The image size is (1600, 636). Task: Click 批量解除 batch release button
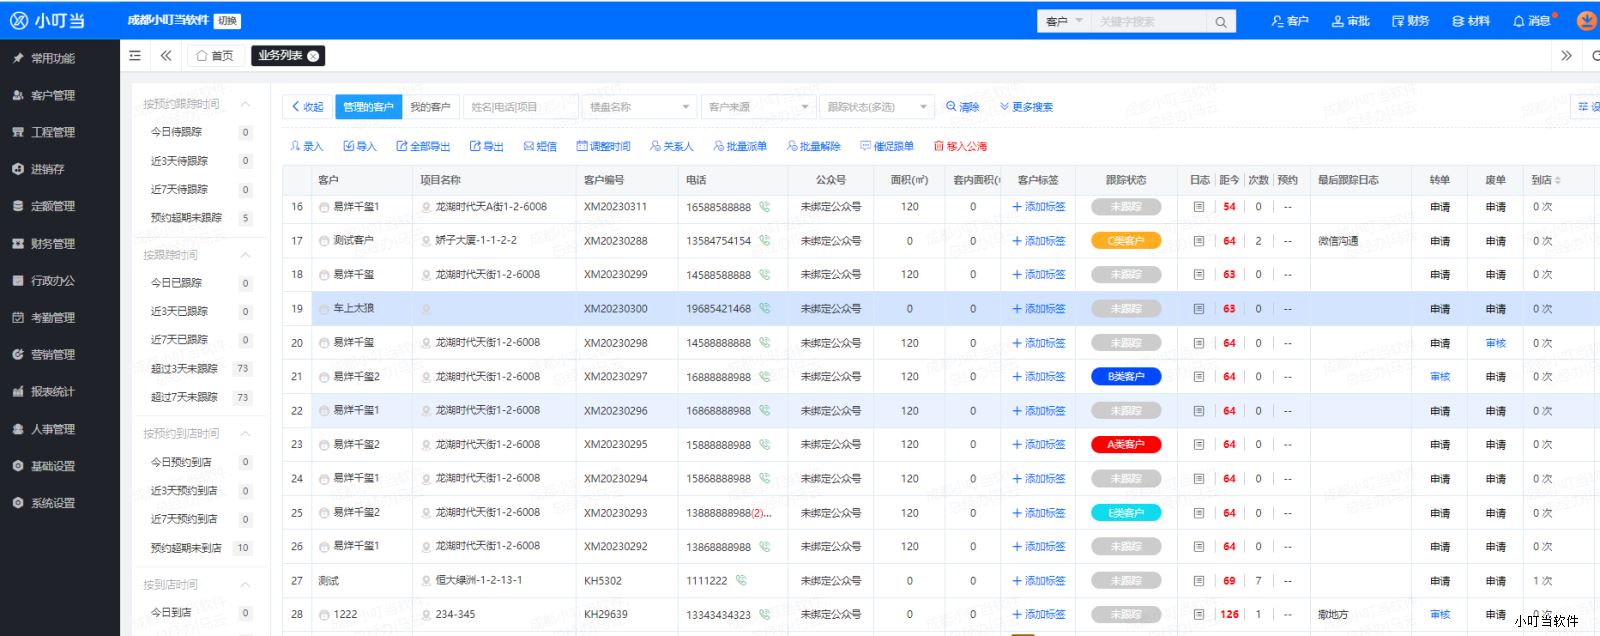(814, 146)
